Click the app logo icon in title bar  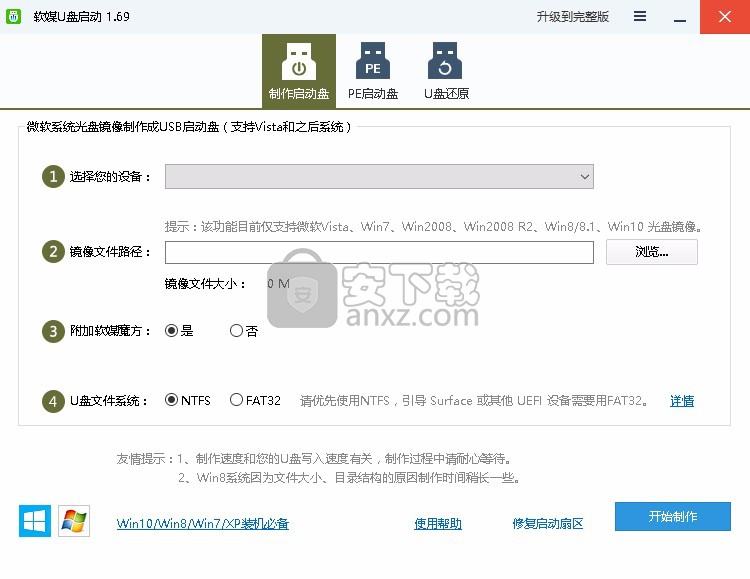(x=13, y=17)
